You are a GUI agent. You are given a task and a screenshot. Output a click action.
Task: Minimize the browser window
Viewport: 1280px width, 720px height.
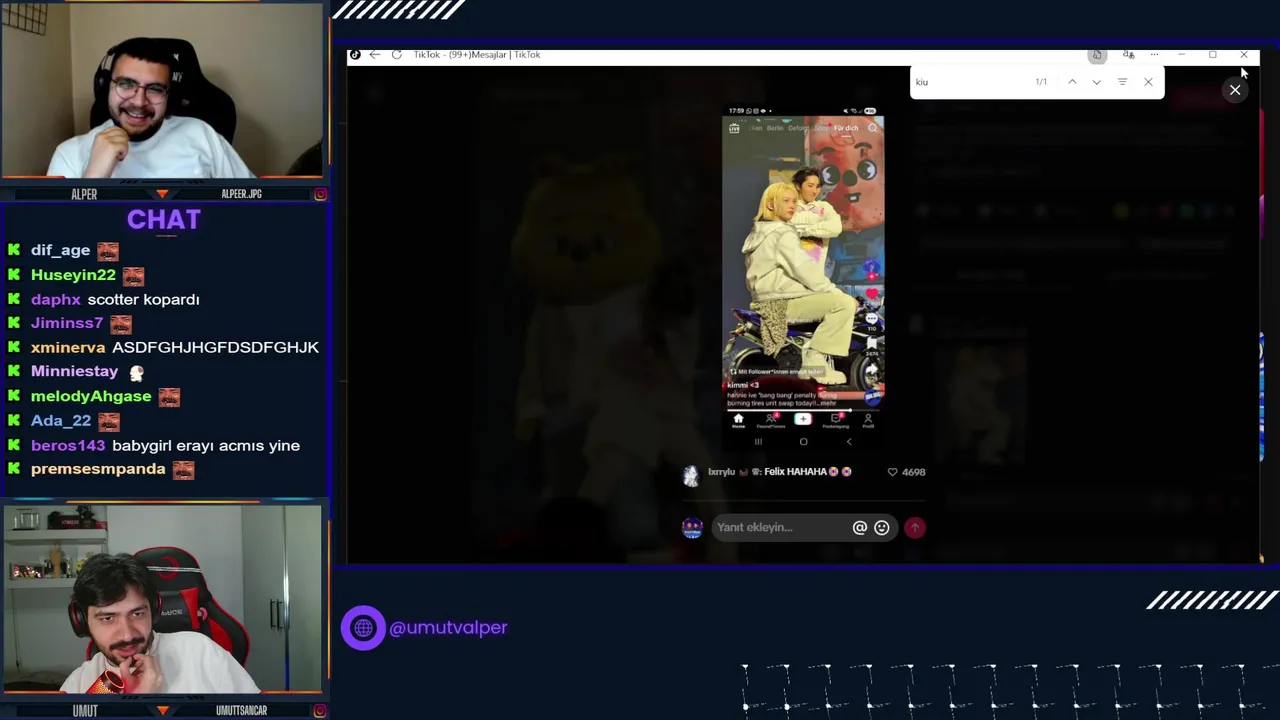point(1181,55)
